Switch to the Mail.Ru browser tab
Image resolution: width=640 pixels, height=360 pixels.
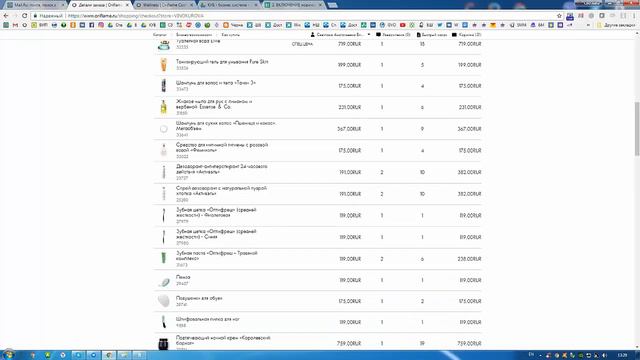36,5
